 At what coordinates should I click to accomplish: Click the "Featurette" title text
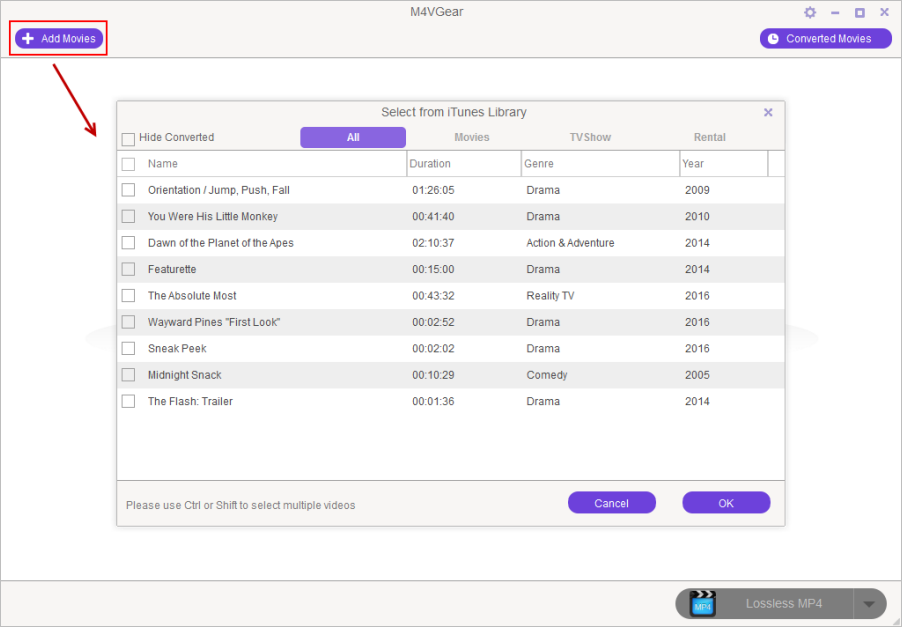coord(171,269)
